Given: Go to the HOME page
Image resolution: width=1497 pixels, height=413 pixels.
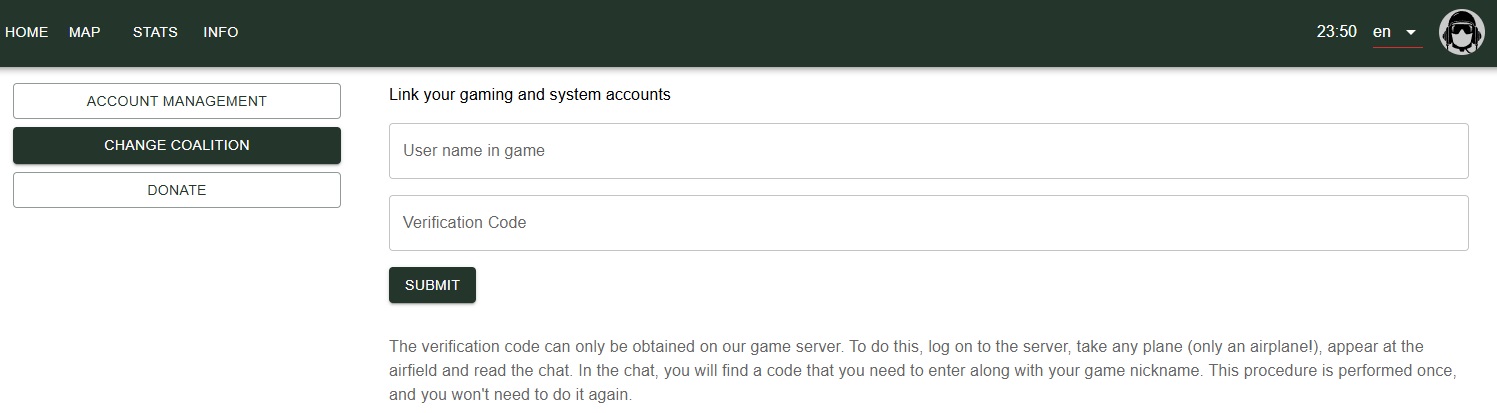Looking at the screenshot, I should (26, 32).
